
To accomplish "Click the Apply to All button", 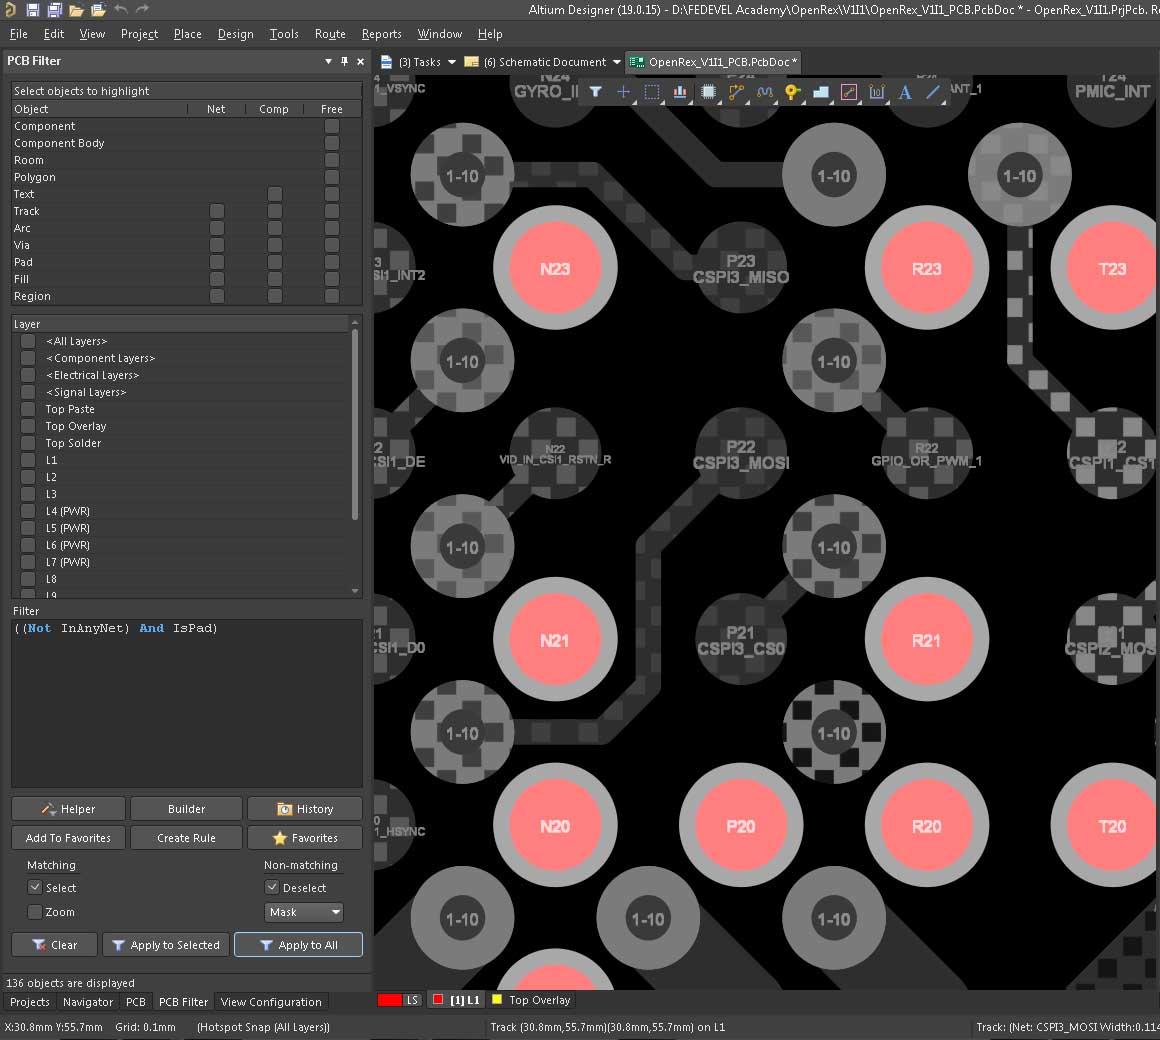I will click(298, 945).
